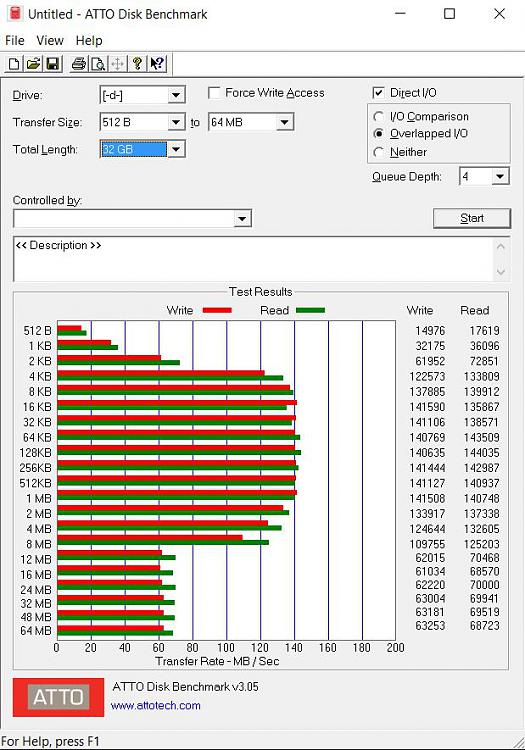Click the write value 109755

[x=427, y=544]
